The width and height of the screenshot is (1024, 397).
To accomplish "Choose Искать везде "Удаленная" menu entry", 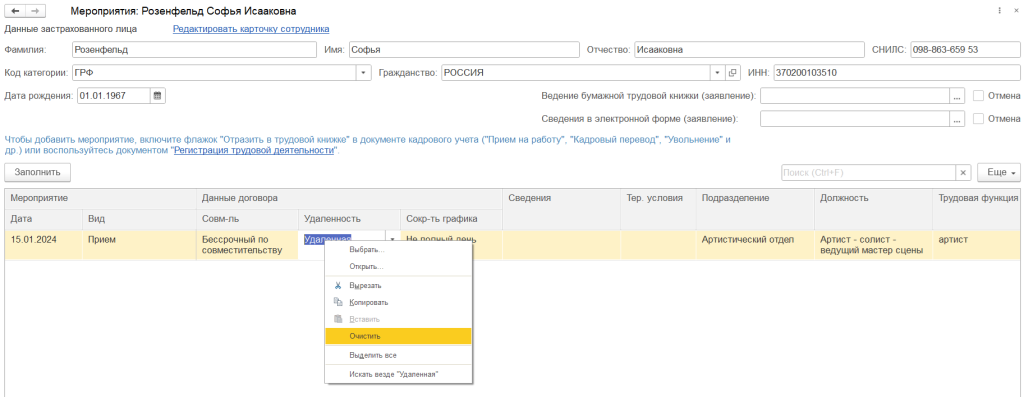I will (398, 374).
